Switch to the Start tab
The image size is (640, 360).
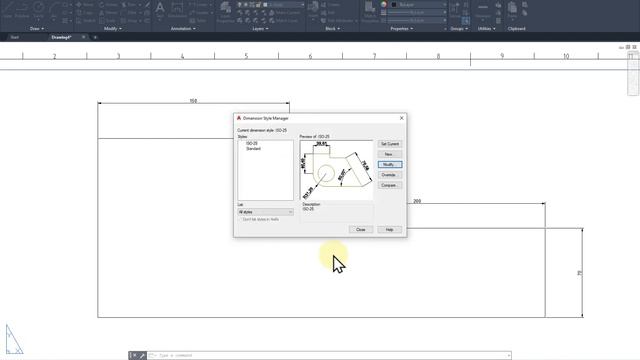pos(15,37)
